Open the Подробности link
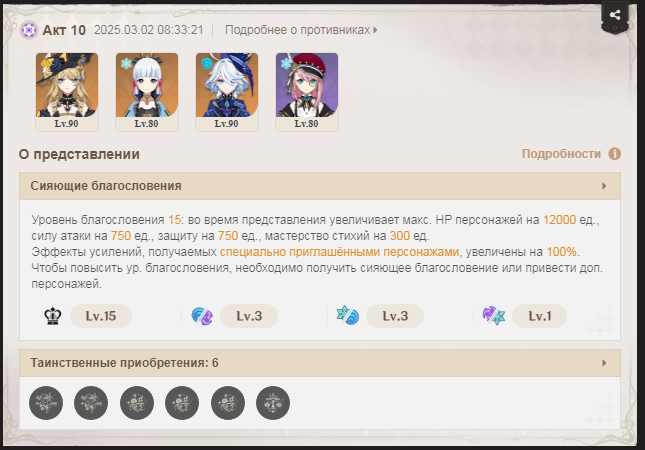The width and height of the screenshot is (645, 450). [561, 154]
